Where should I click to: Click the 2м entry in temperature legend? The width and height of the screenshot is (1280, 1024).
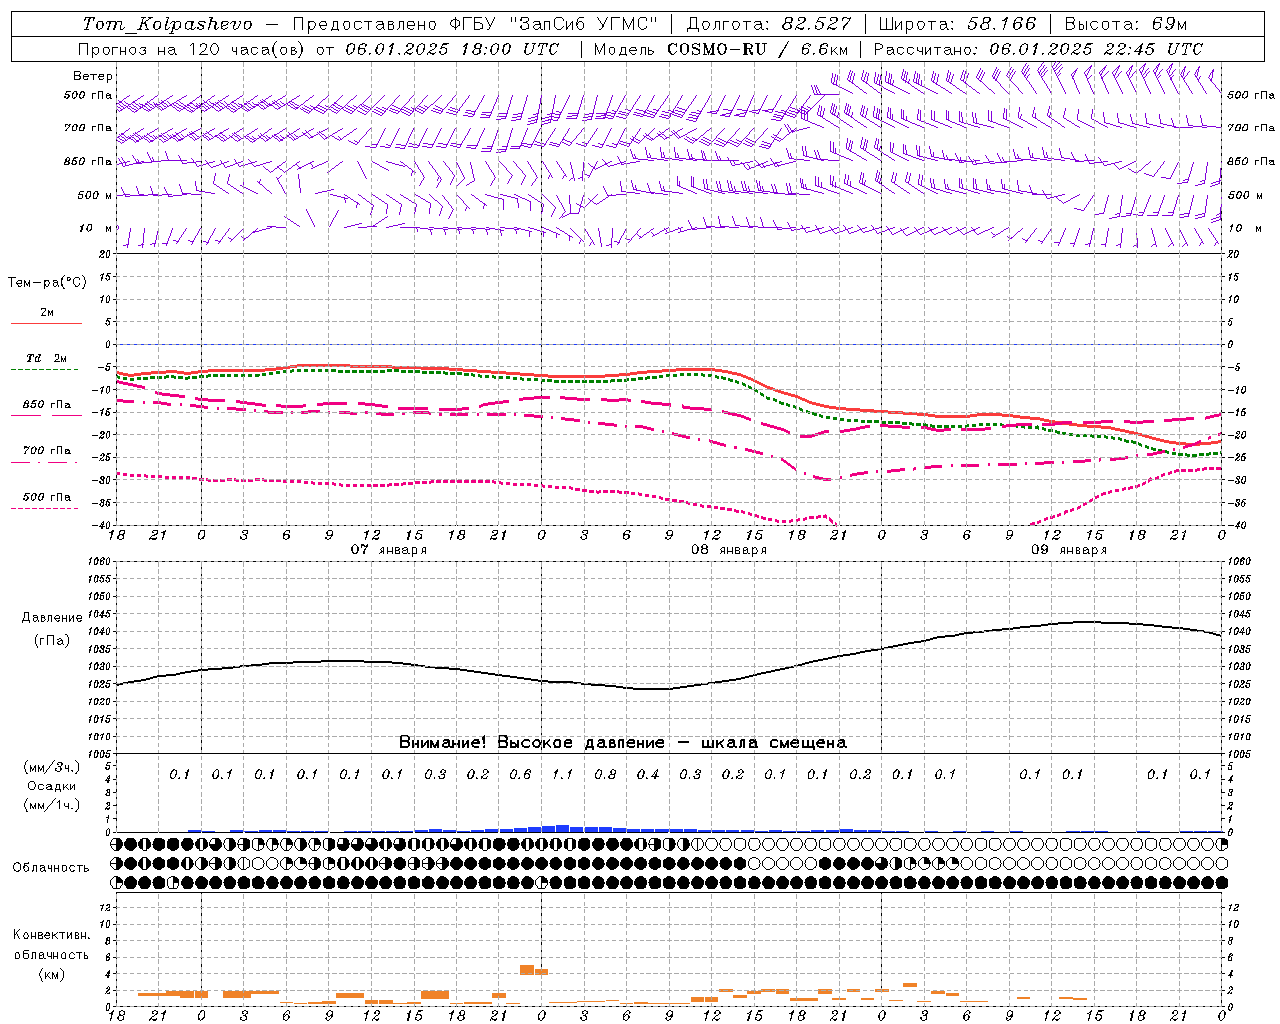click(47, 313)
